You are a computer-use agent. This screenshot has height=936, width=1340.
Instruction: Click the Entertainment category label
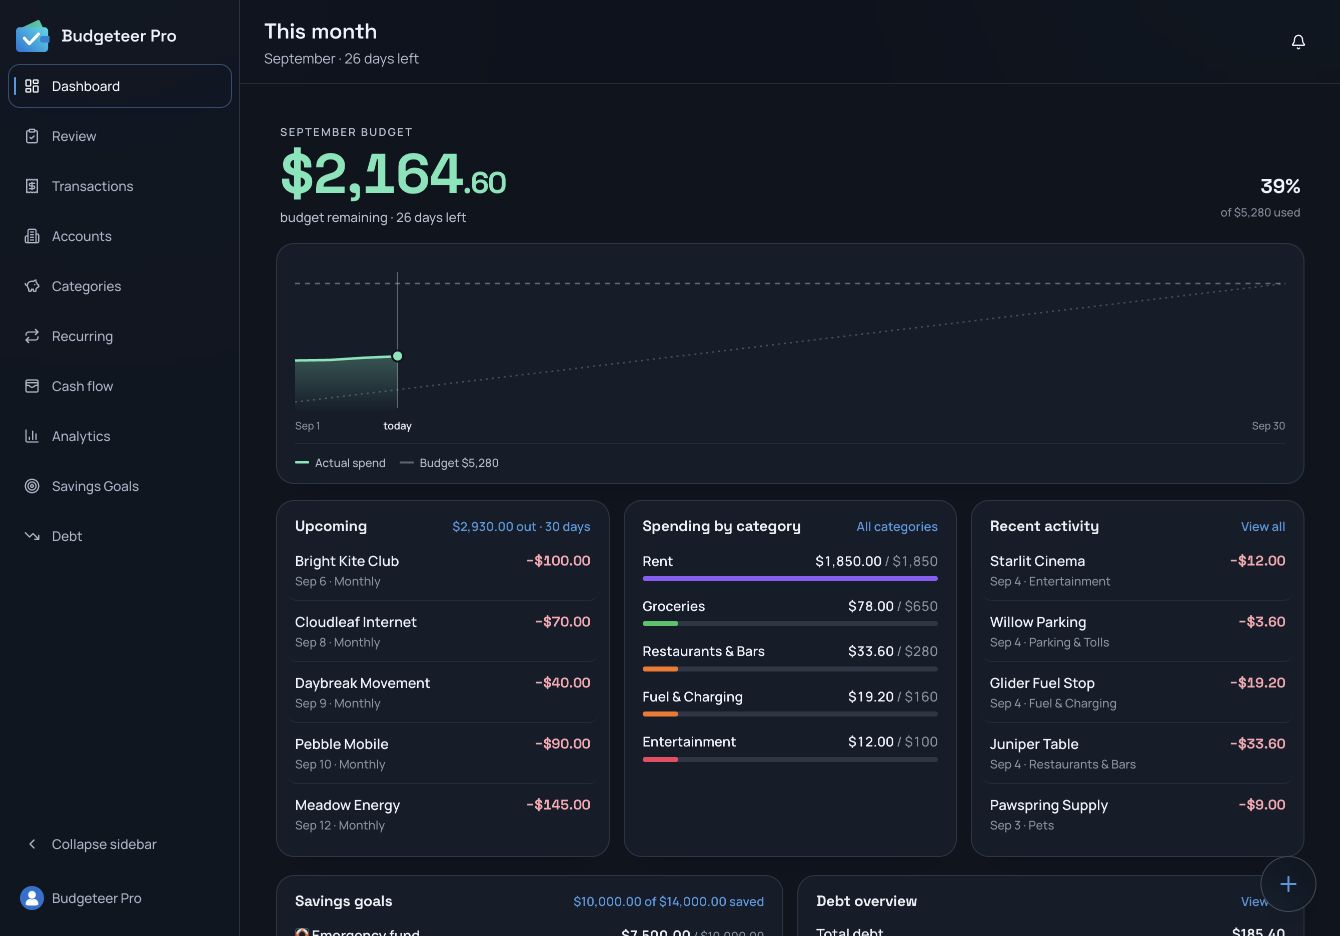[x=689, y=742]
